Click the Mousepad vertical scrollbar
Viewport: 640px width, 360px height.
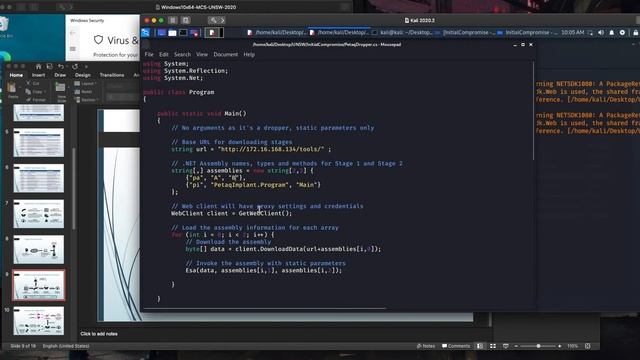[533, 110]
